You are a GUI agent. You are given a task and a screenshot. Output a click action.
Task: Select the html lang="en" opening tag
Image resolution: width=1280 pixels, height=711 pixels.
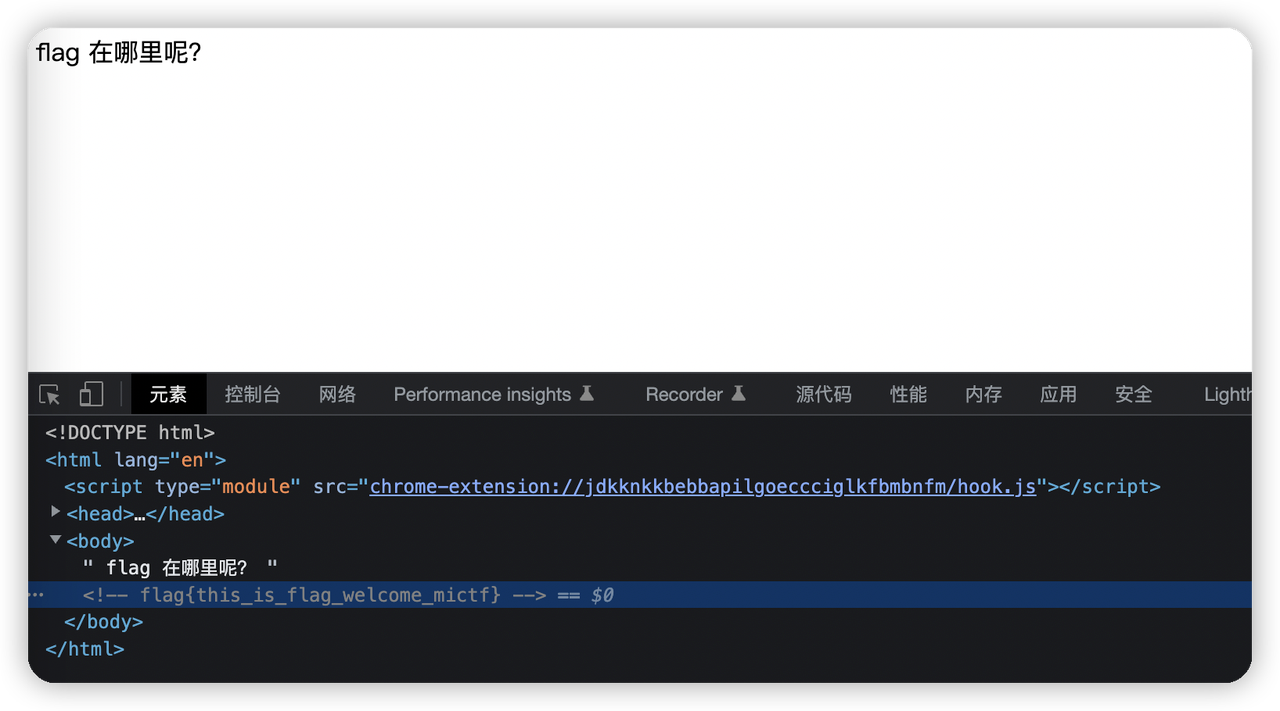click(136, 460)
